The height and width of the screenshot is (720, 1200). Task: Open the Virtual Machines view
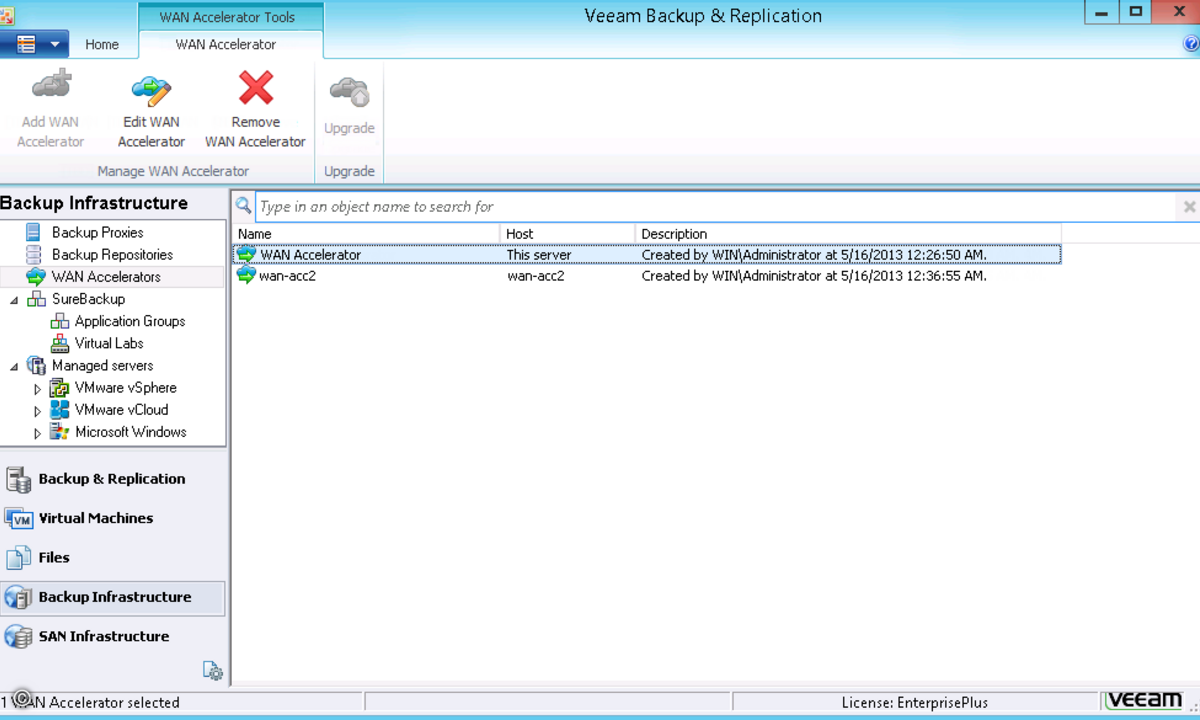point(112,518)
